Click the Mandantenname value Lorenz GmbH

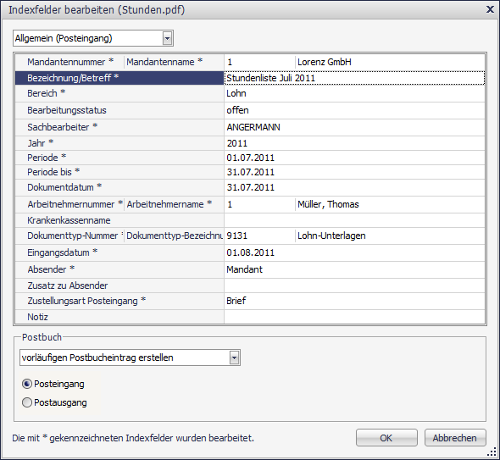[x=390, y=62]
